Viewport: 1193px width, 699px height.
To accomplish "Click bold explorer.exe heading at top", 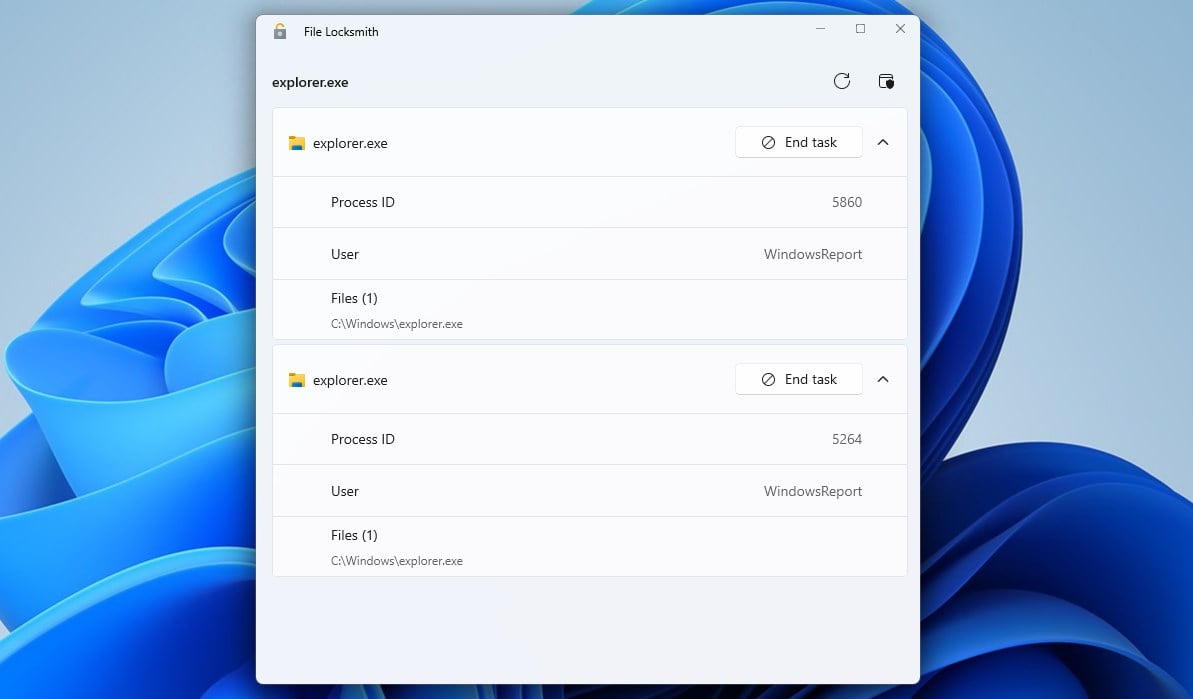I will [310, 82].
